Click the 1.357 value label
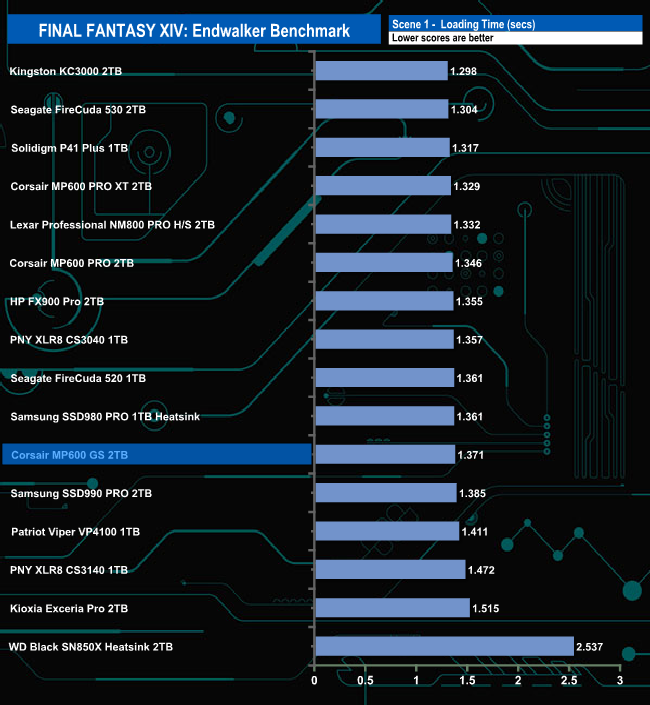650x705 pixels. (x=469, y=339)
